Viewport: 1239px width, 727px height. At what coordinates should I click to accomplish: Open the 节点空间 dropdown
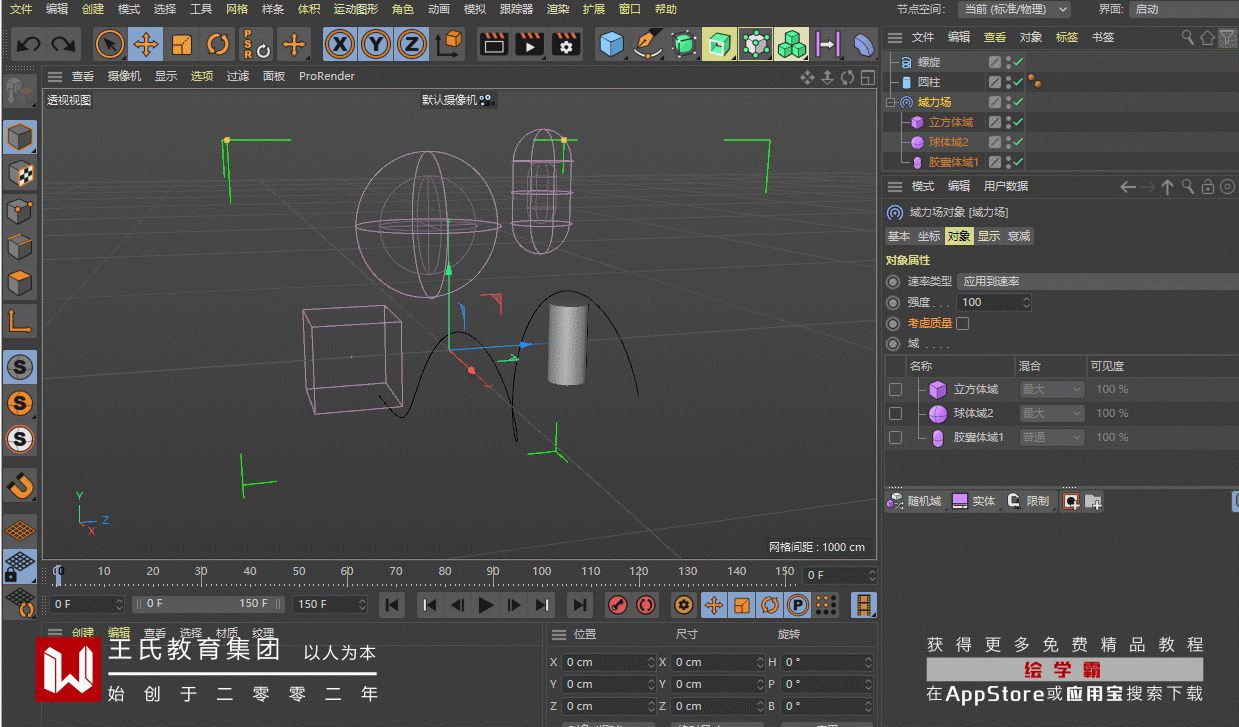tap(1014, 9)
